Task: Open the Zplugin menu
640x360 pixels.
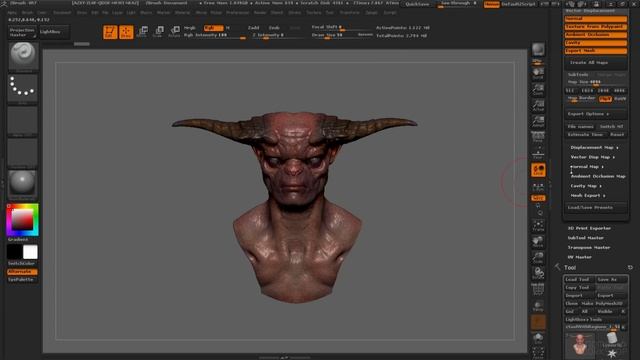Action: click(371, 13)
